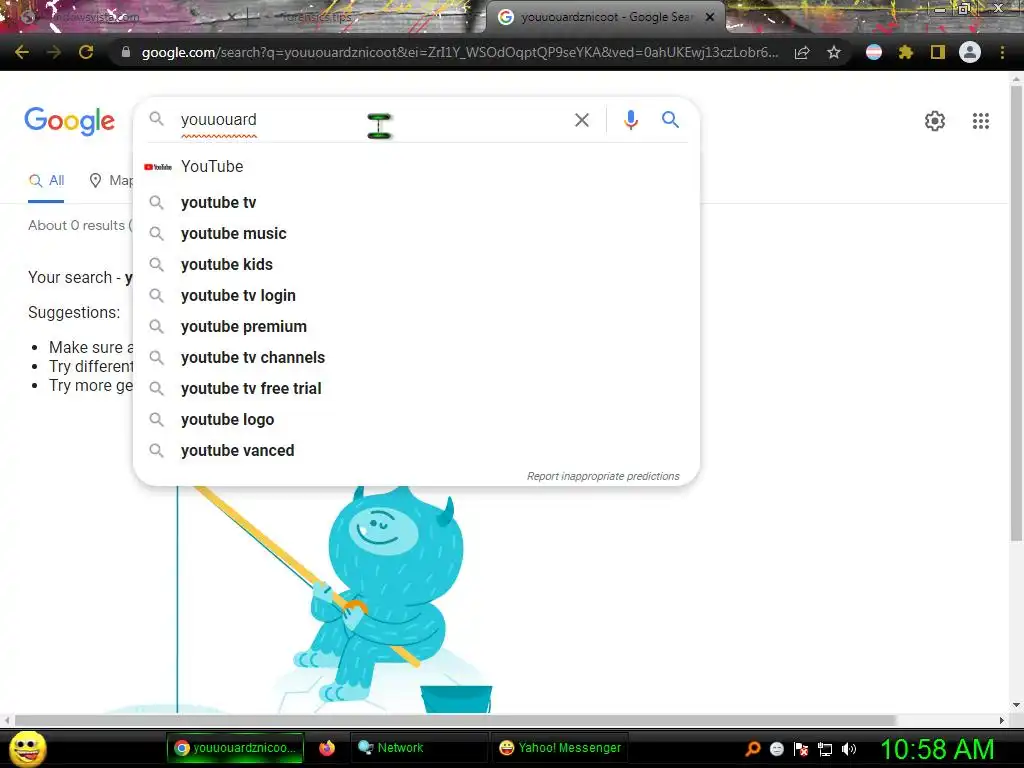
Task: Click the horizontal scrollbar
Action: click(x=455, y=720)
